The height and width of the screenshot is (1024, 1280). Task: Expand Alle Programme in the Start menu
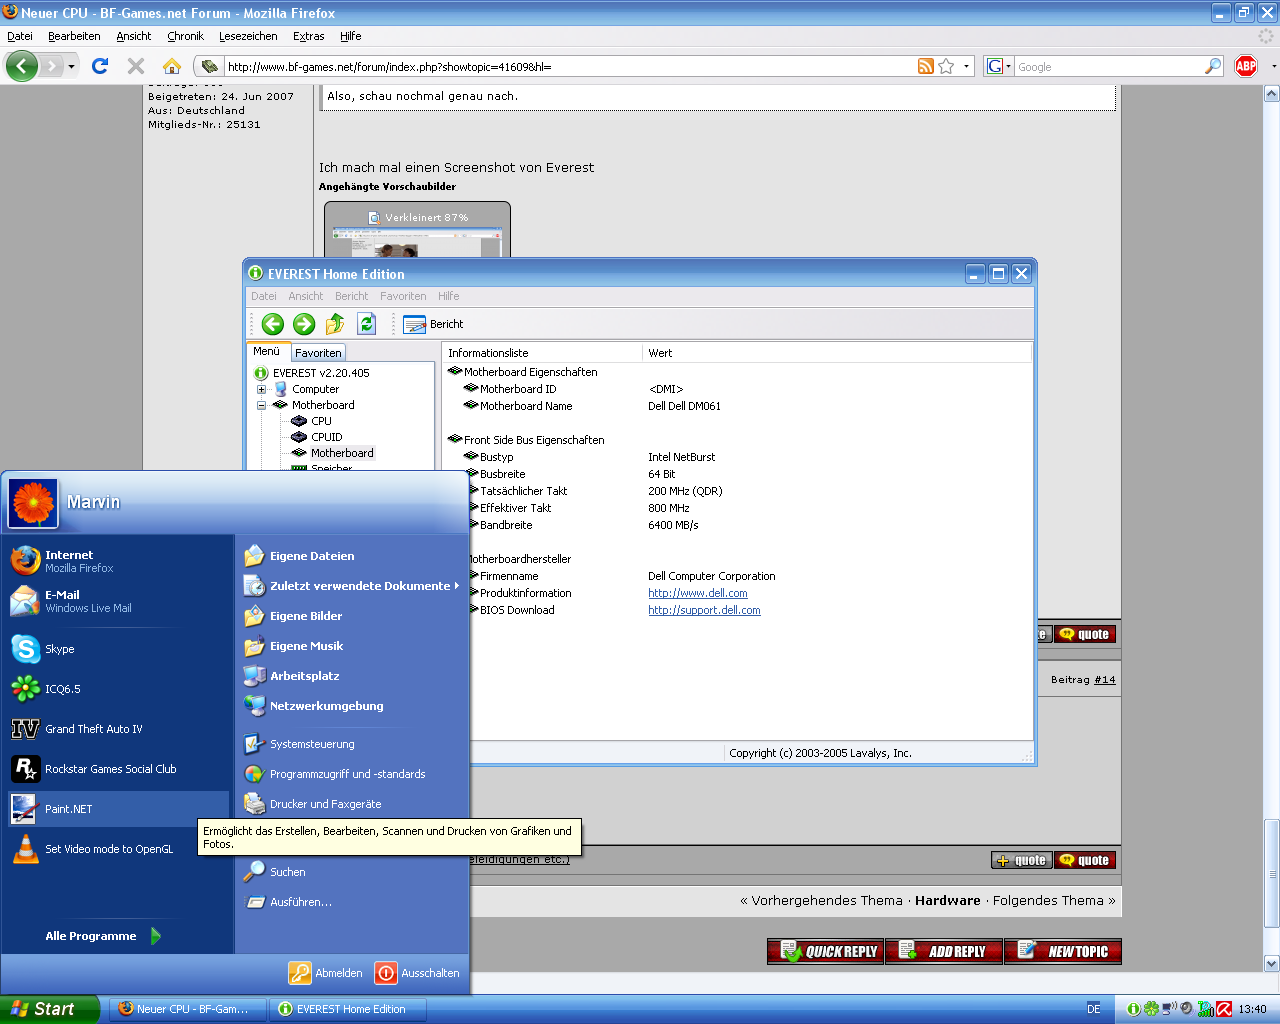pyautogui.click(x=102, y=936)
